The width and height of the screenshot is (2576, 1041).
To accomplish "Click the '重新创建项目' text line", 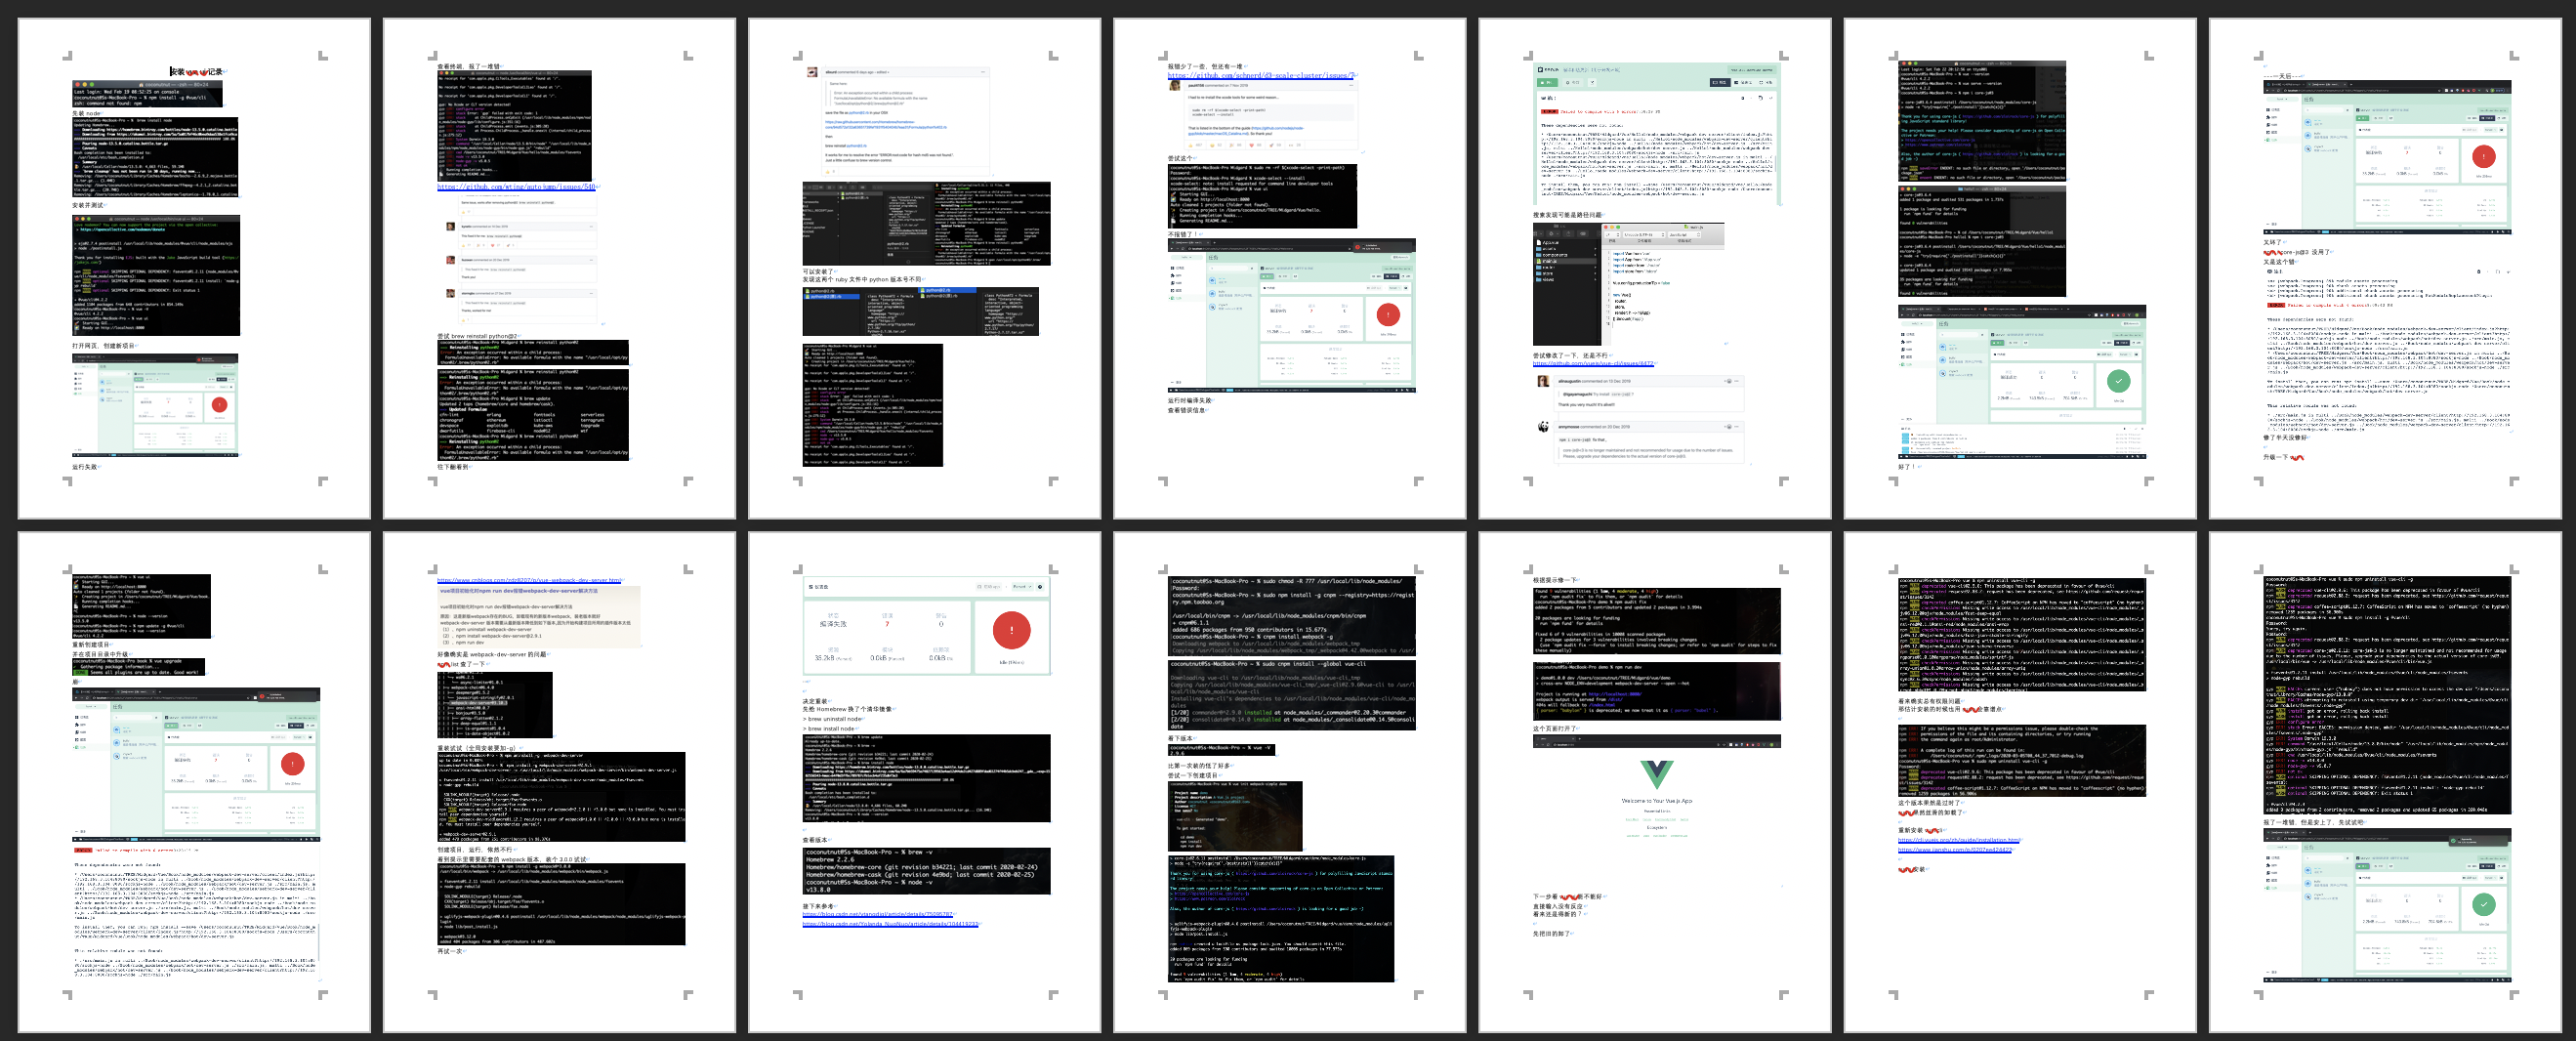I will (90, 645).
